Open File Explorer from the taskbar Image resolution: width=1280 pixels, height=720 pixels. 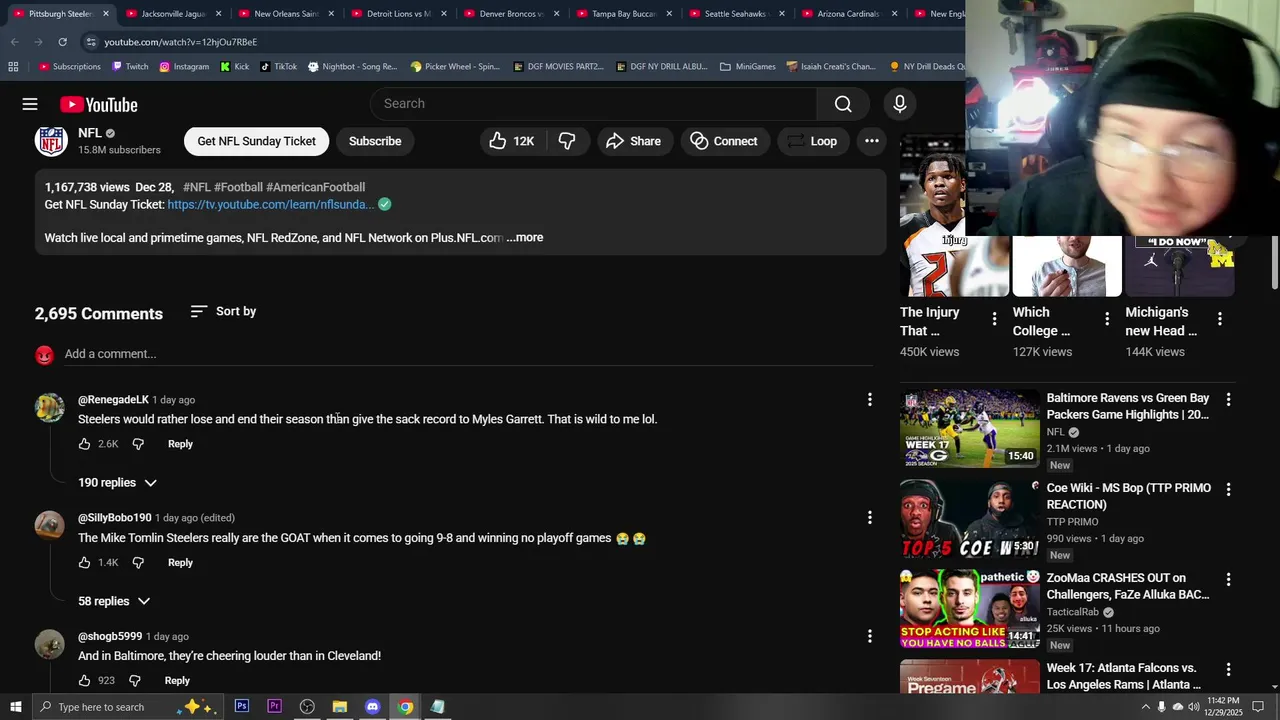(339, 706)
